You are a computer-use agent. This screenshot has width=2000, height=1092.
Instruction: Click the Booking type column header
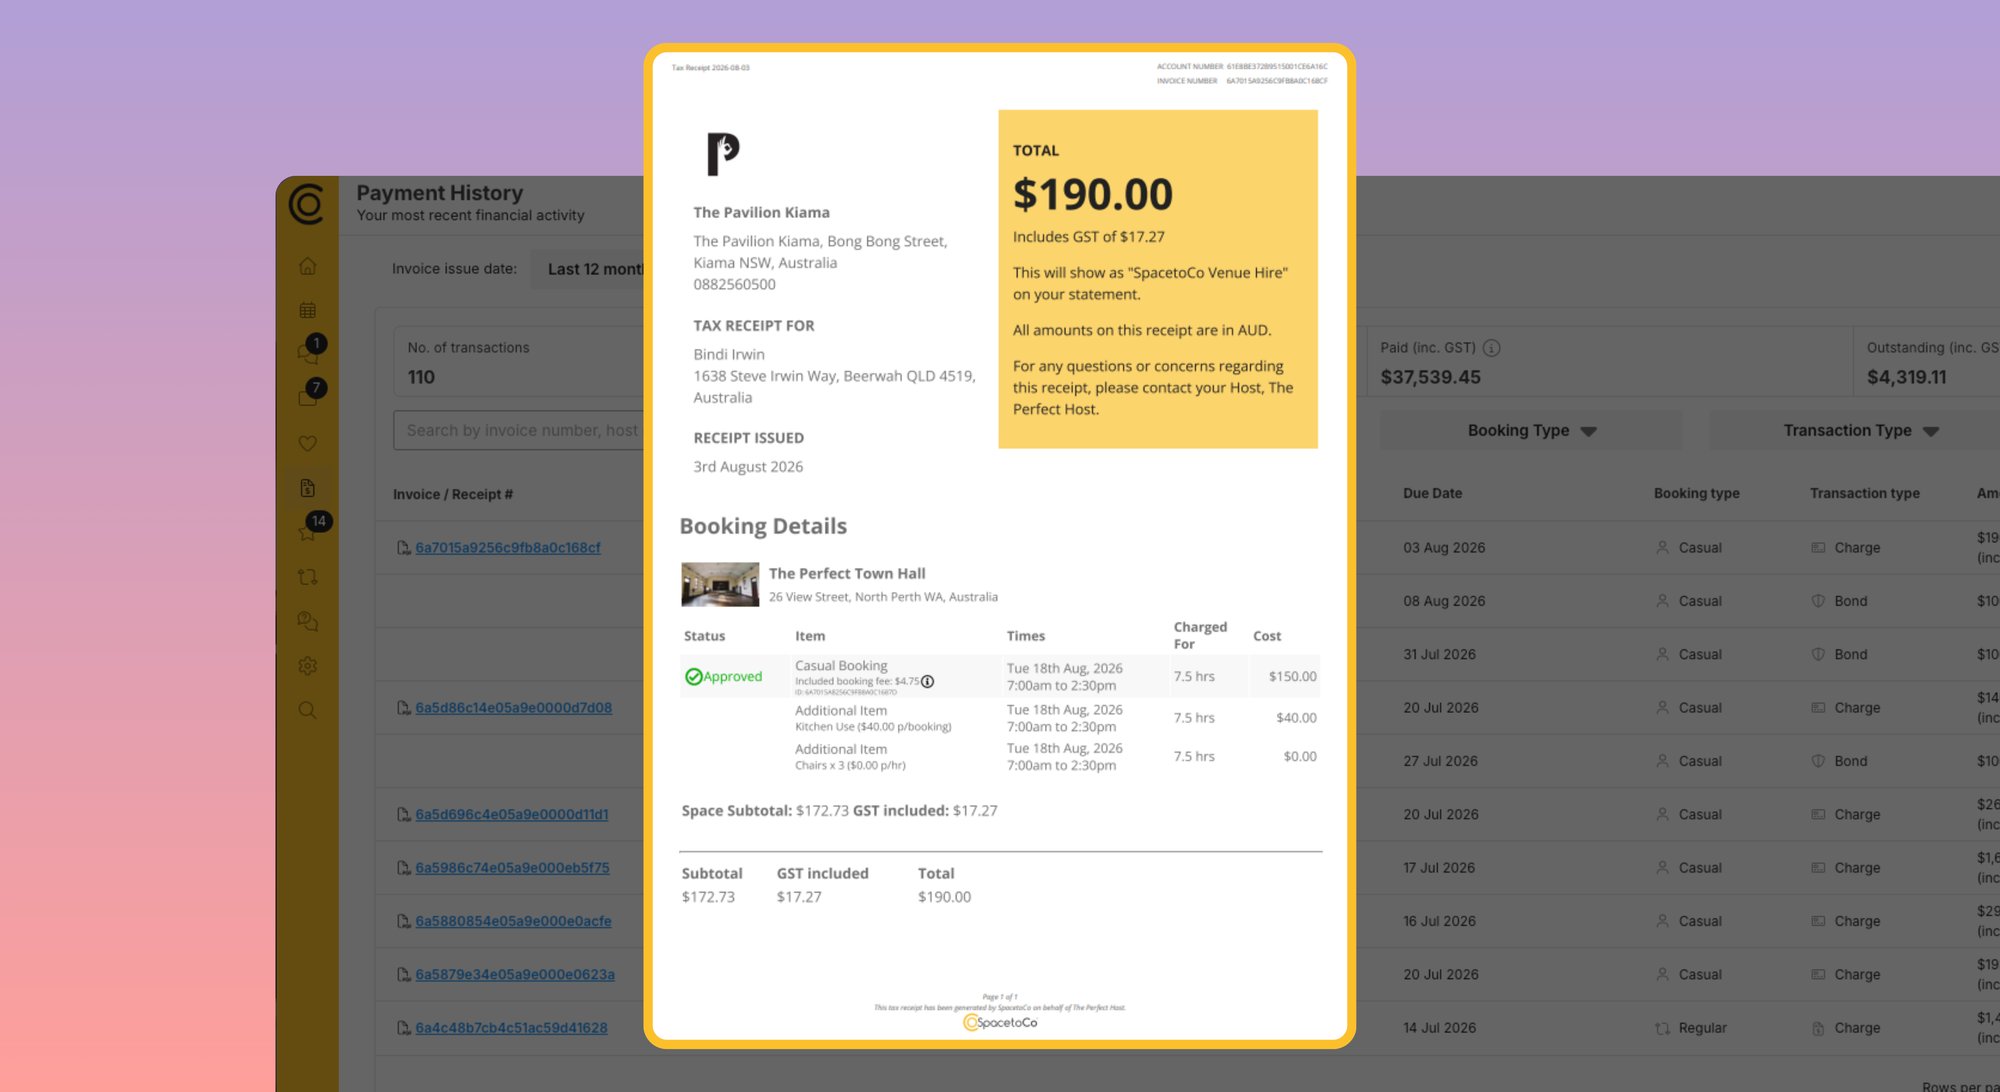click(x=1696, y=494)
